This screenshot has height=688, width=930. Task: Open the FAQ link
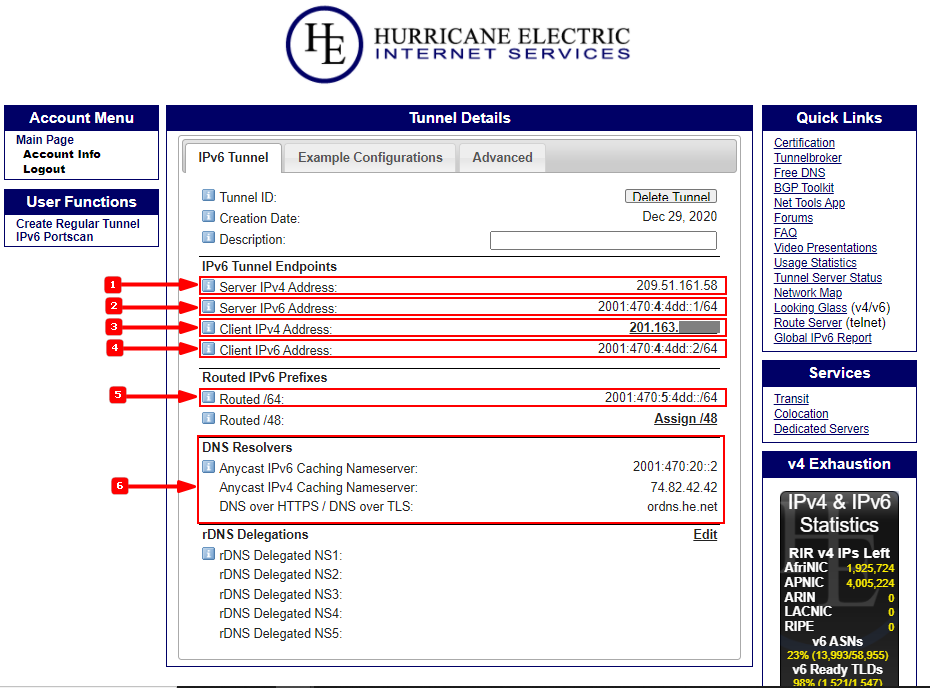click(x=785, y=232)
